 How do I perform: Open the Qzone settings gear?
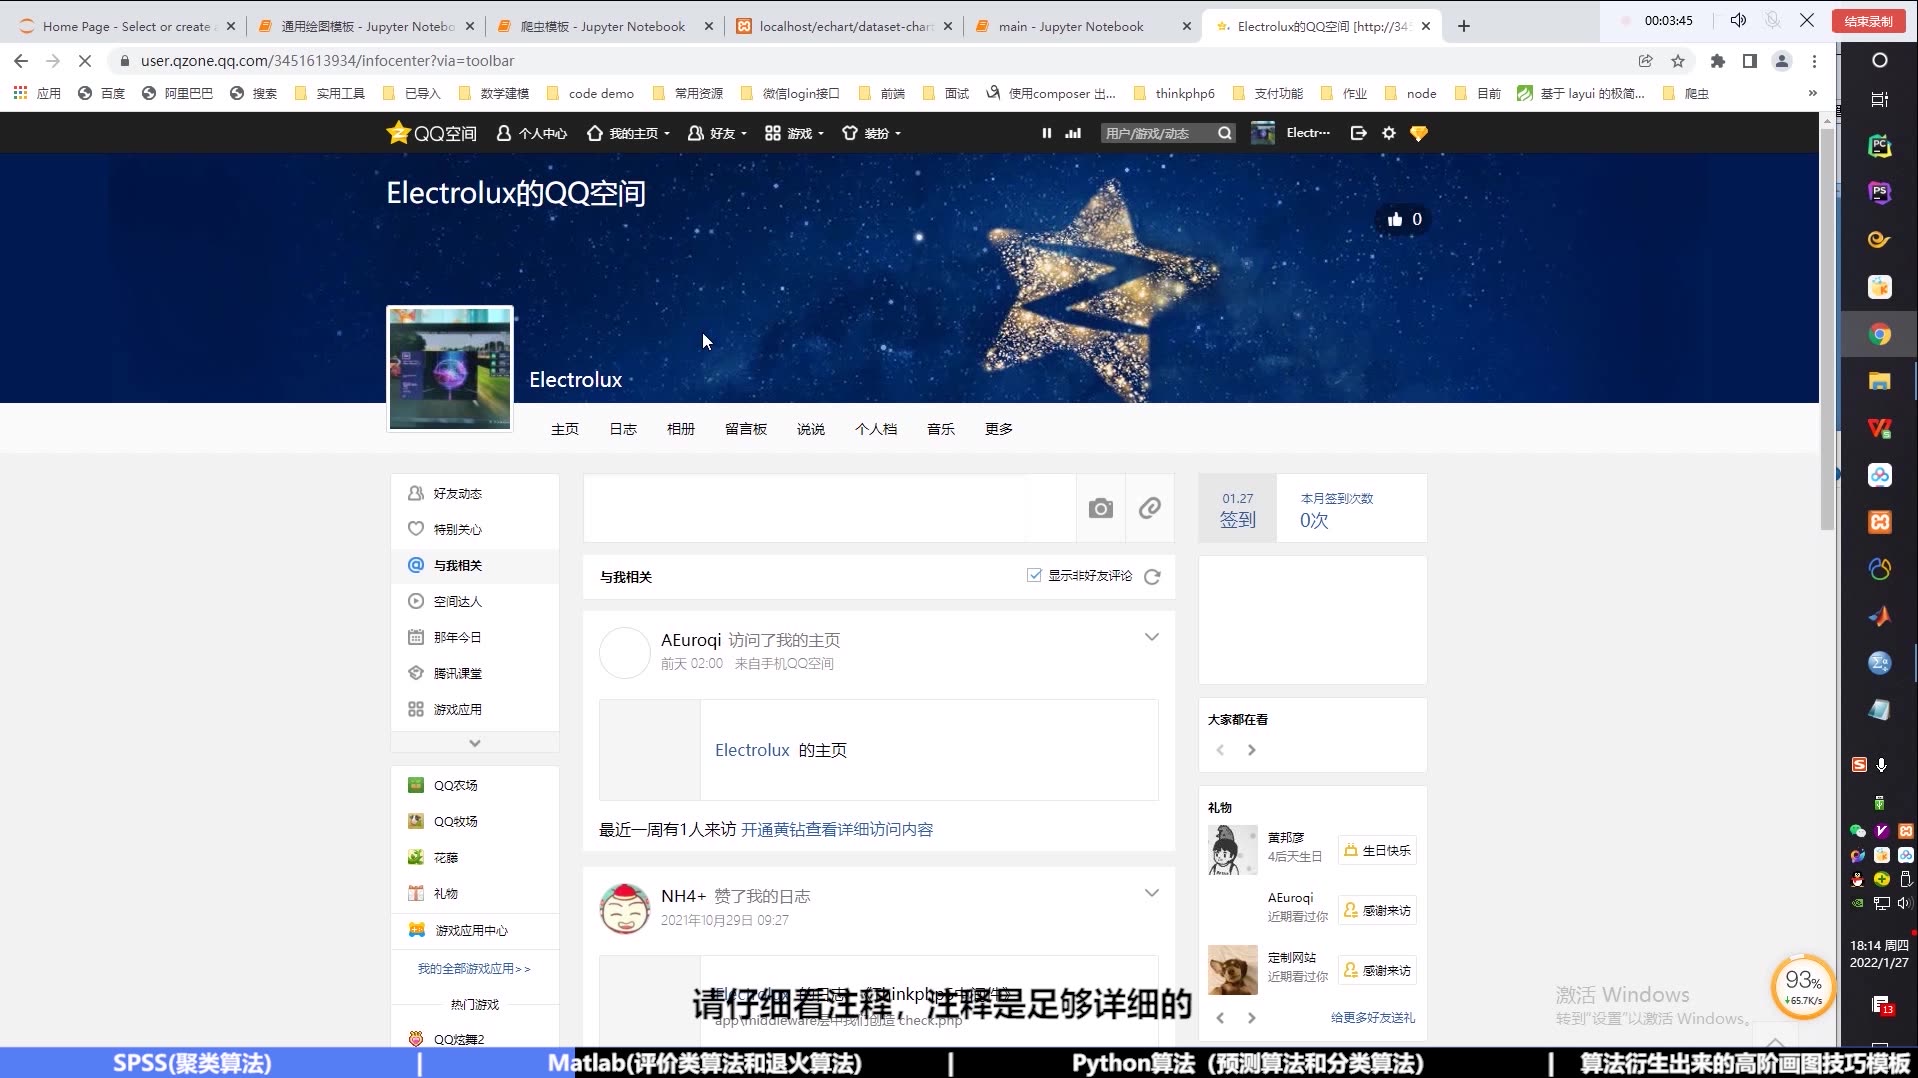tap(1389, 133)
